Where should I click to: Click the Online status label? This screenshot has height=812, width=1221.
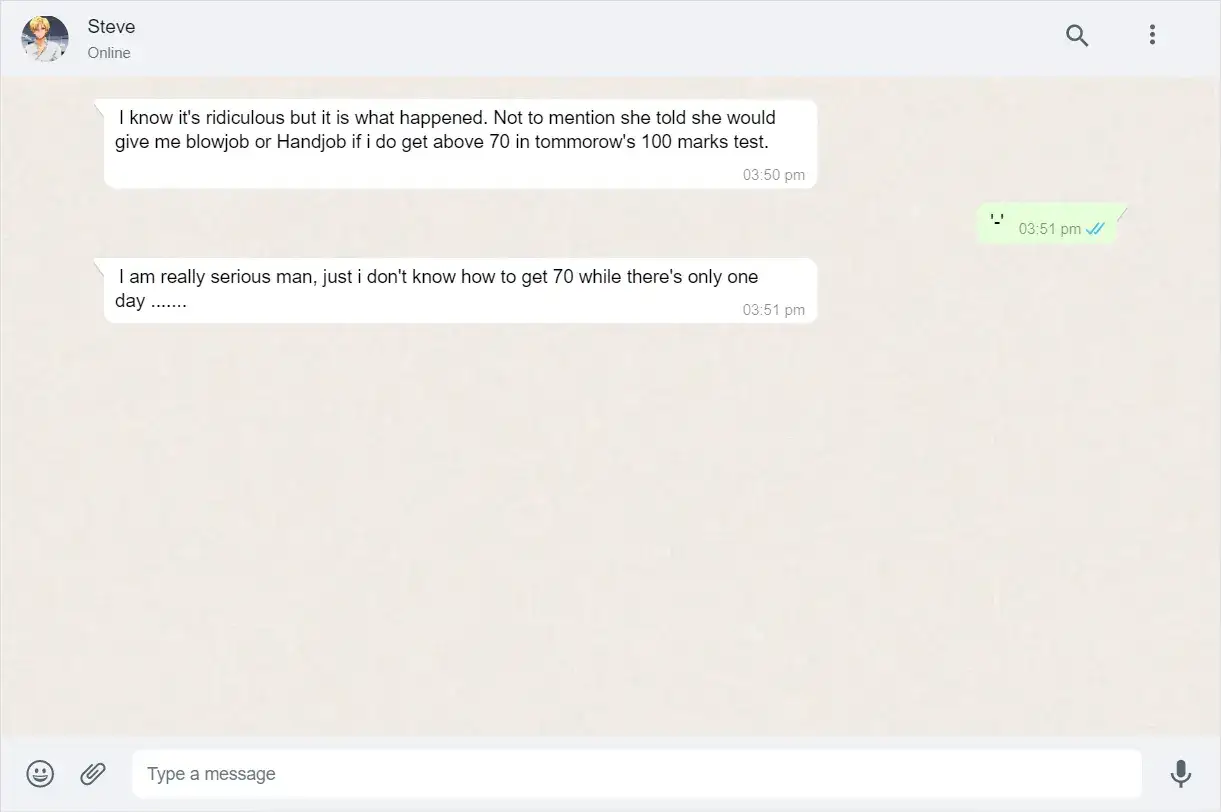pos(109,53)
